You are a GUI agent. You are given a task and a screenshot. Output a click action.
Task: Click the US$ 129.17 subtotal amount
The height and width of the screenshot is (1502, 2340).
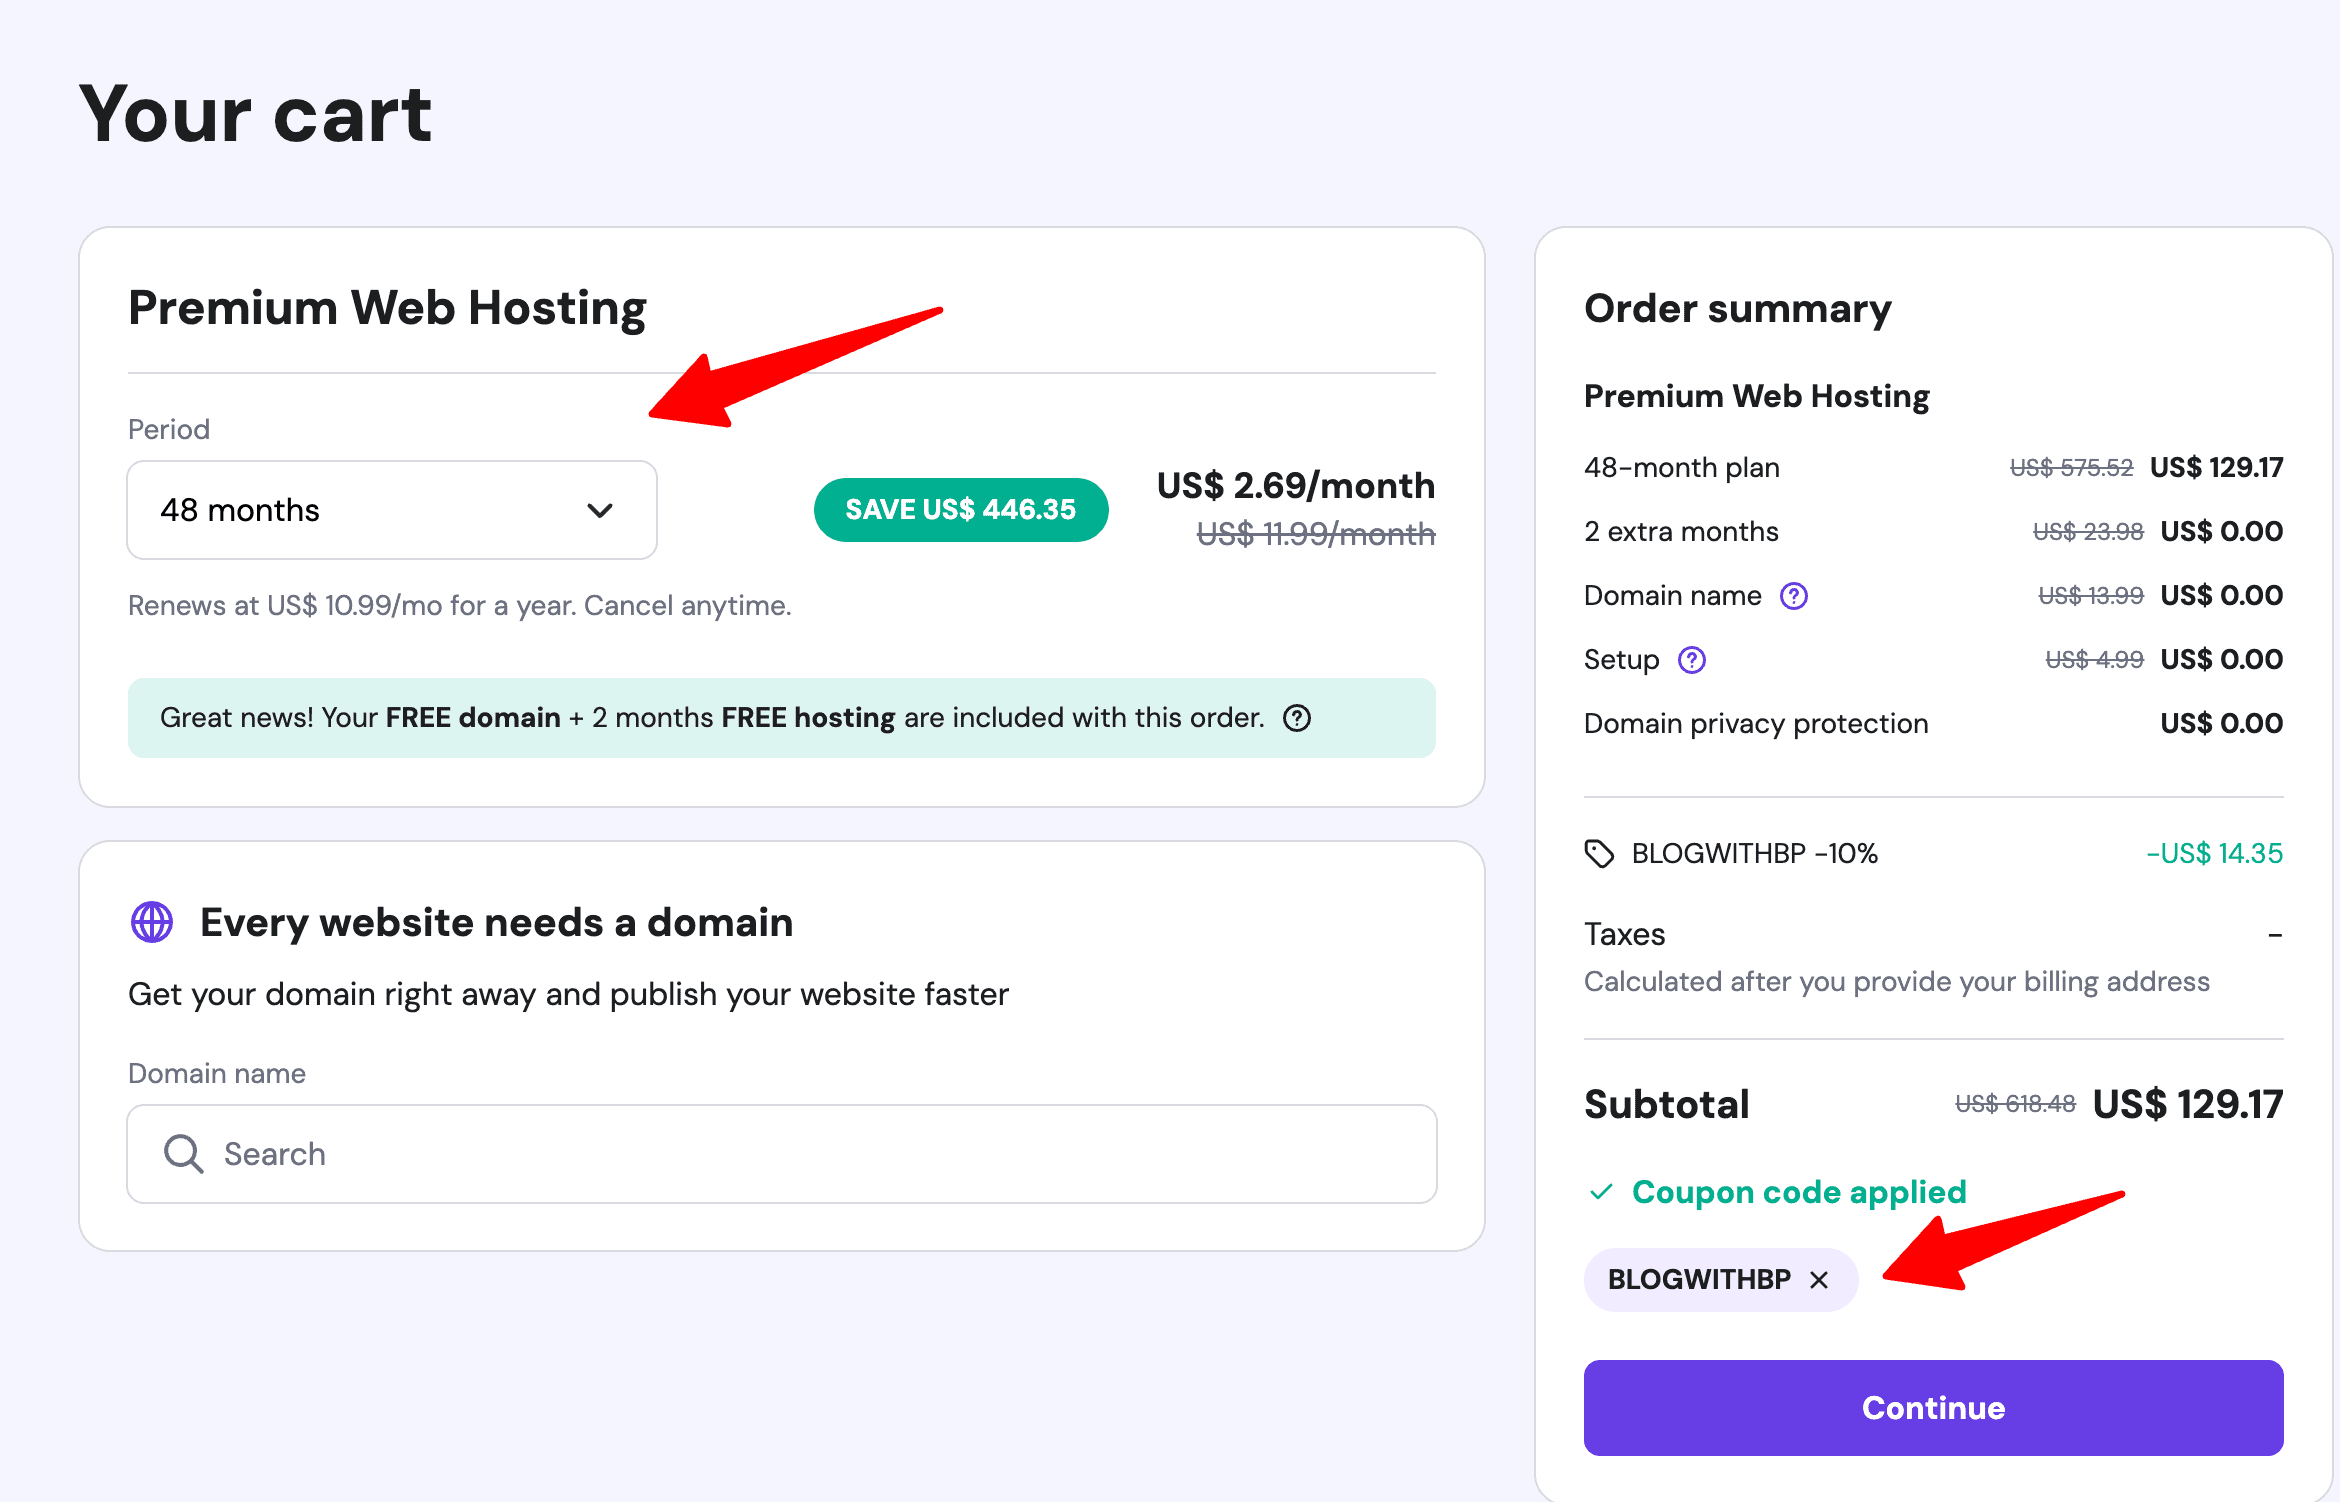(x=2187, y=1104)
